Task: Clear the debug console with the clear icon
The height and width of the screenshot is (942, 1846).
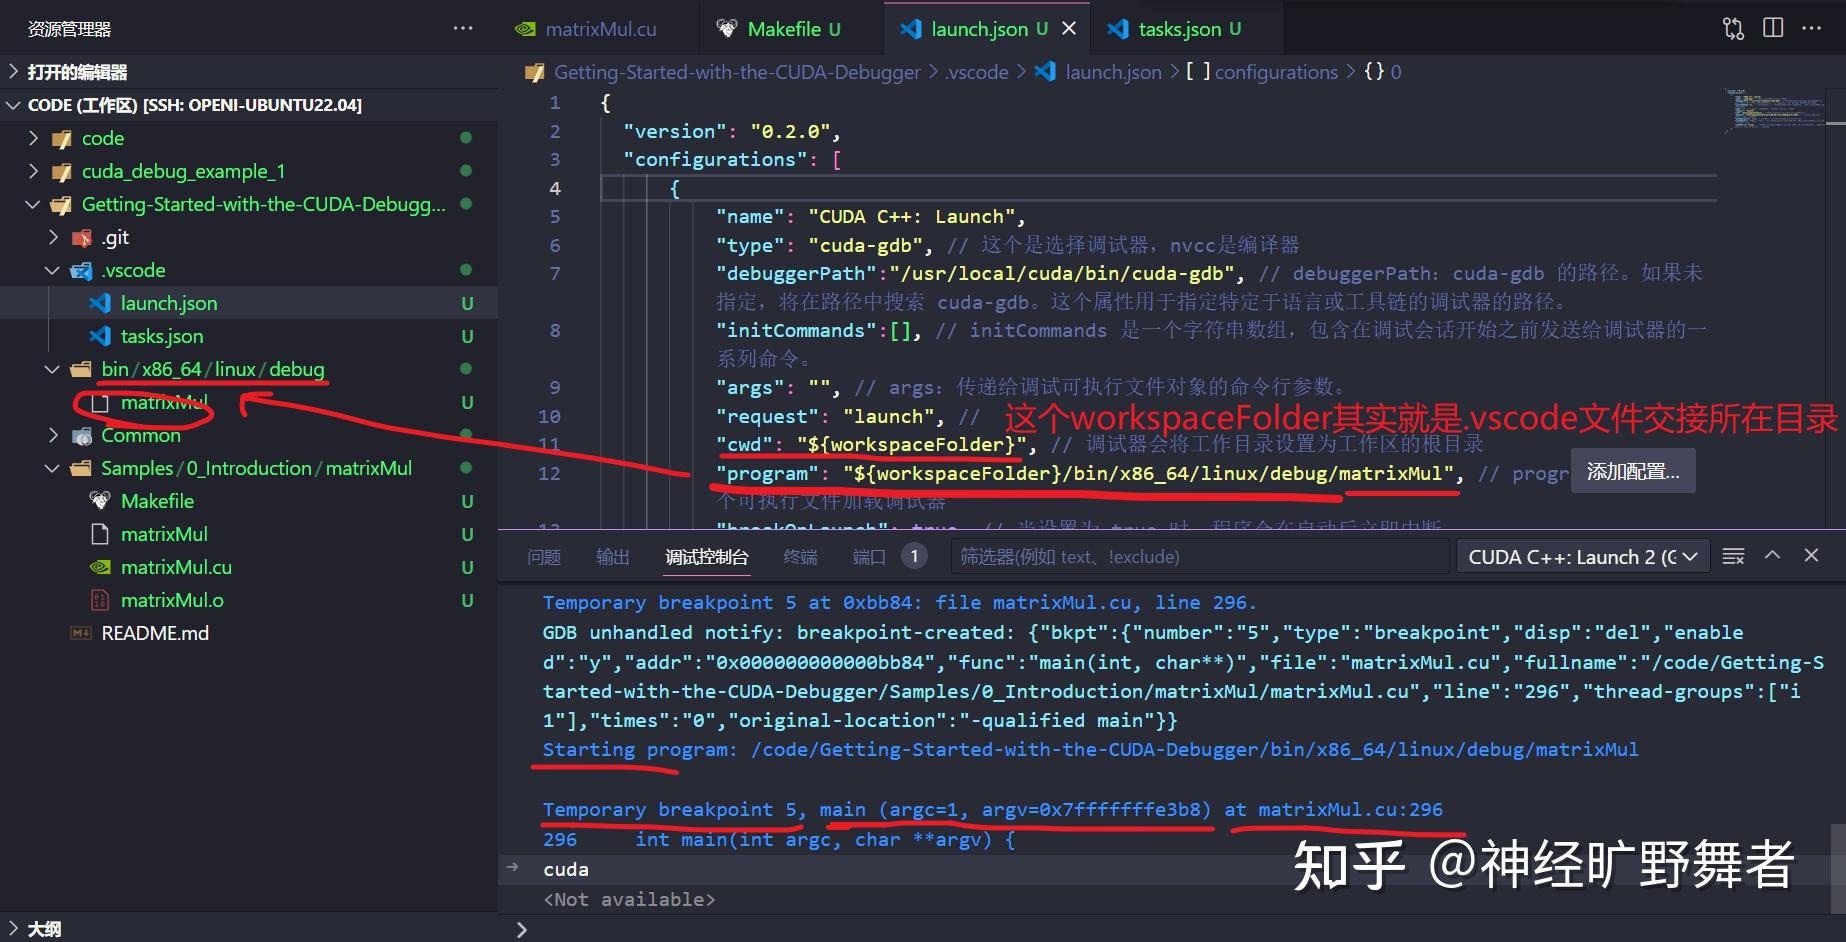Action: click(1733, 555)
